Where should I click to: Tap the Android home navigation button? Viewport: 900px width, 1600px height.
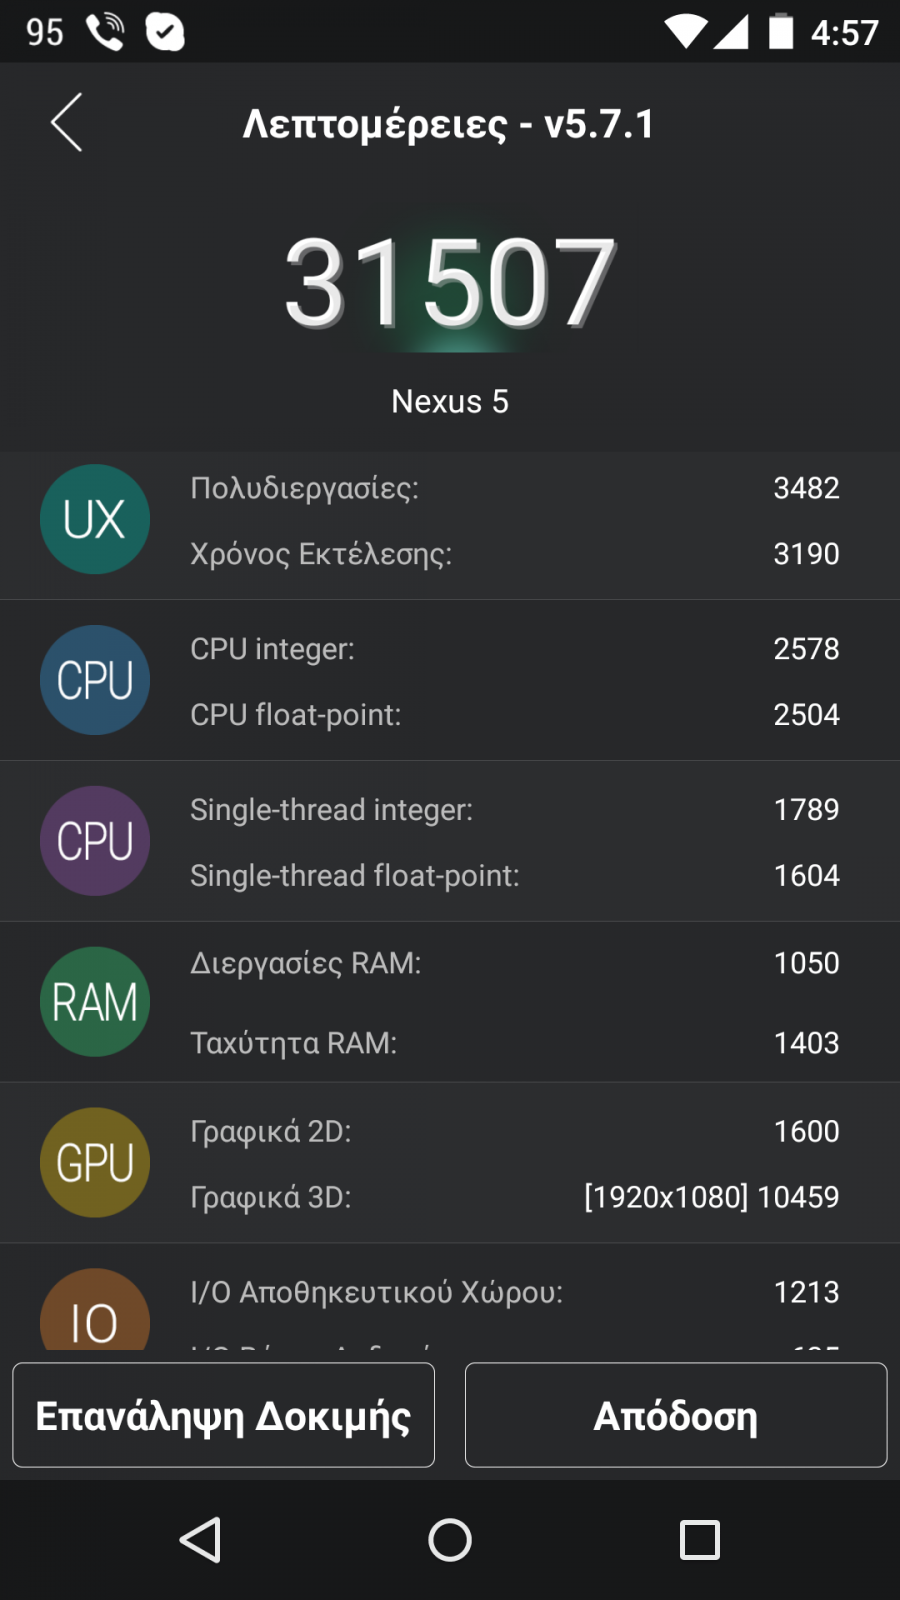click(x=450, y=1540)
